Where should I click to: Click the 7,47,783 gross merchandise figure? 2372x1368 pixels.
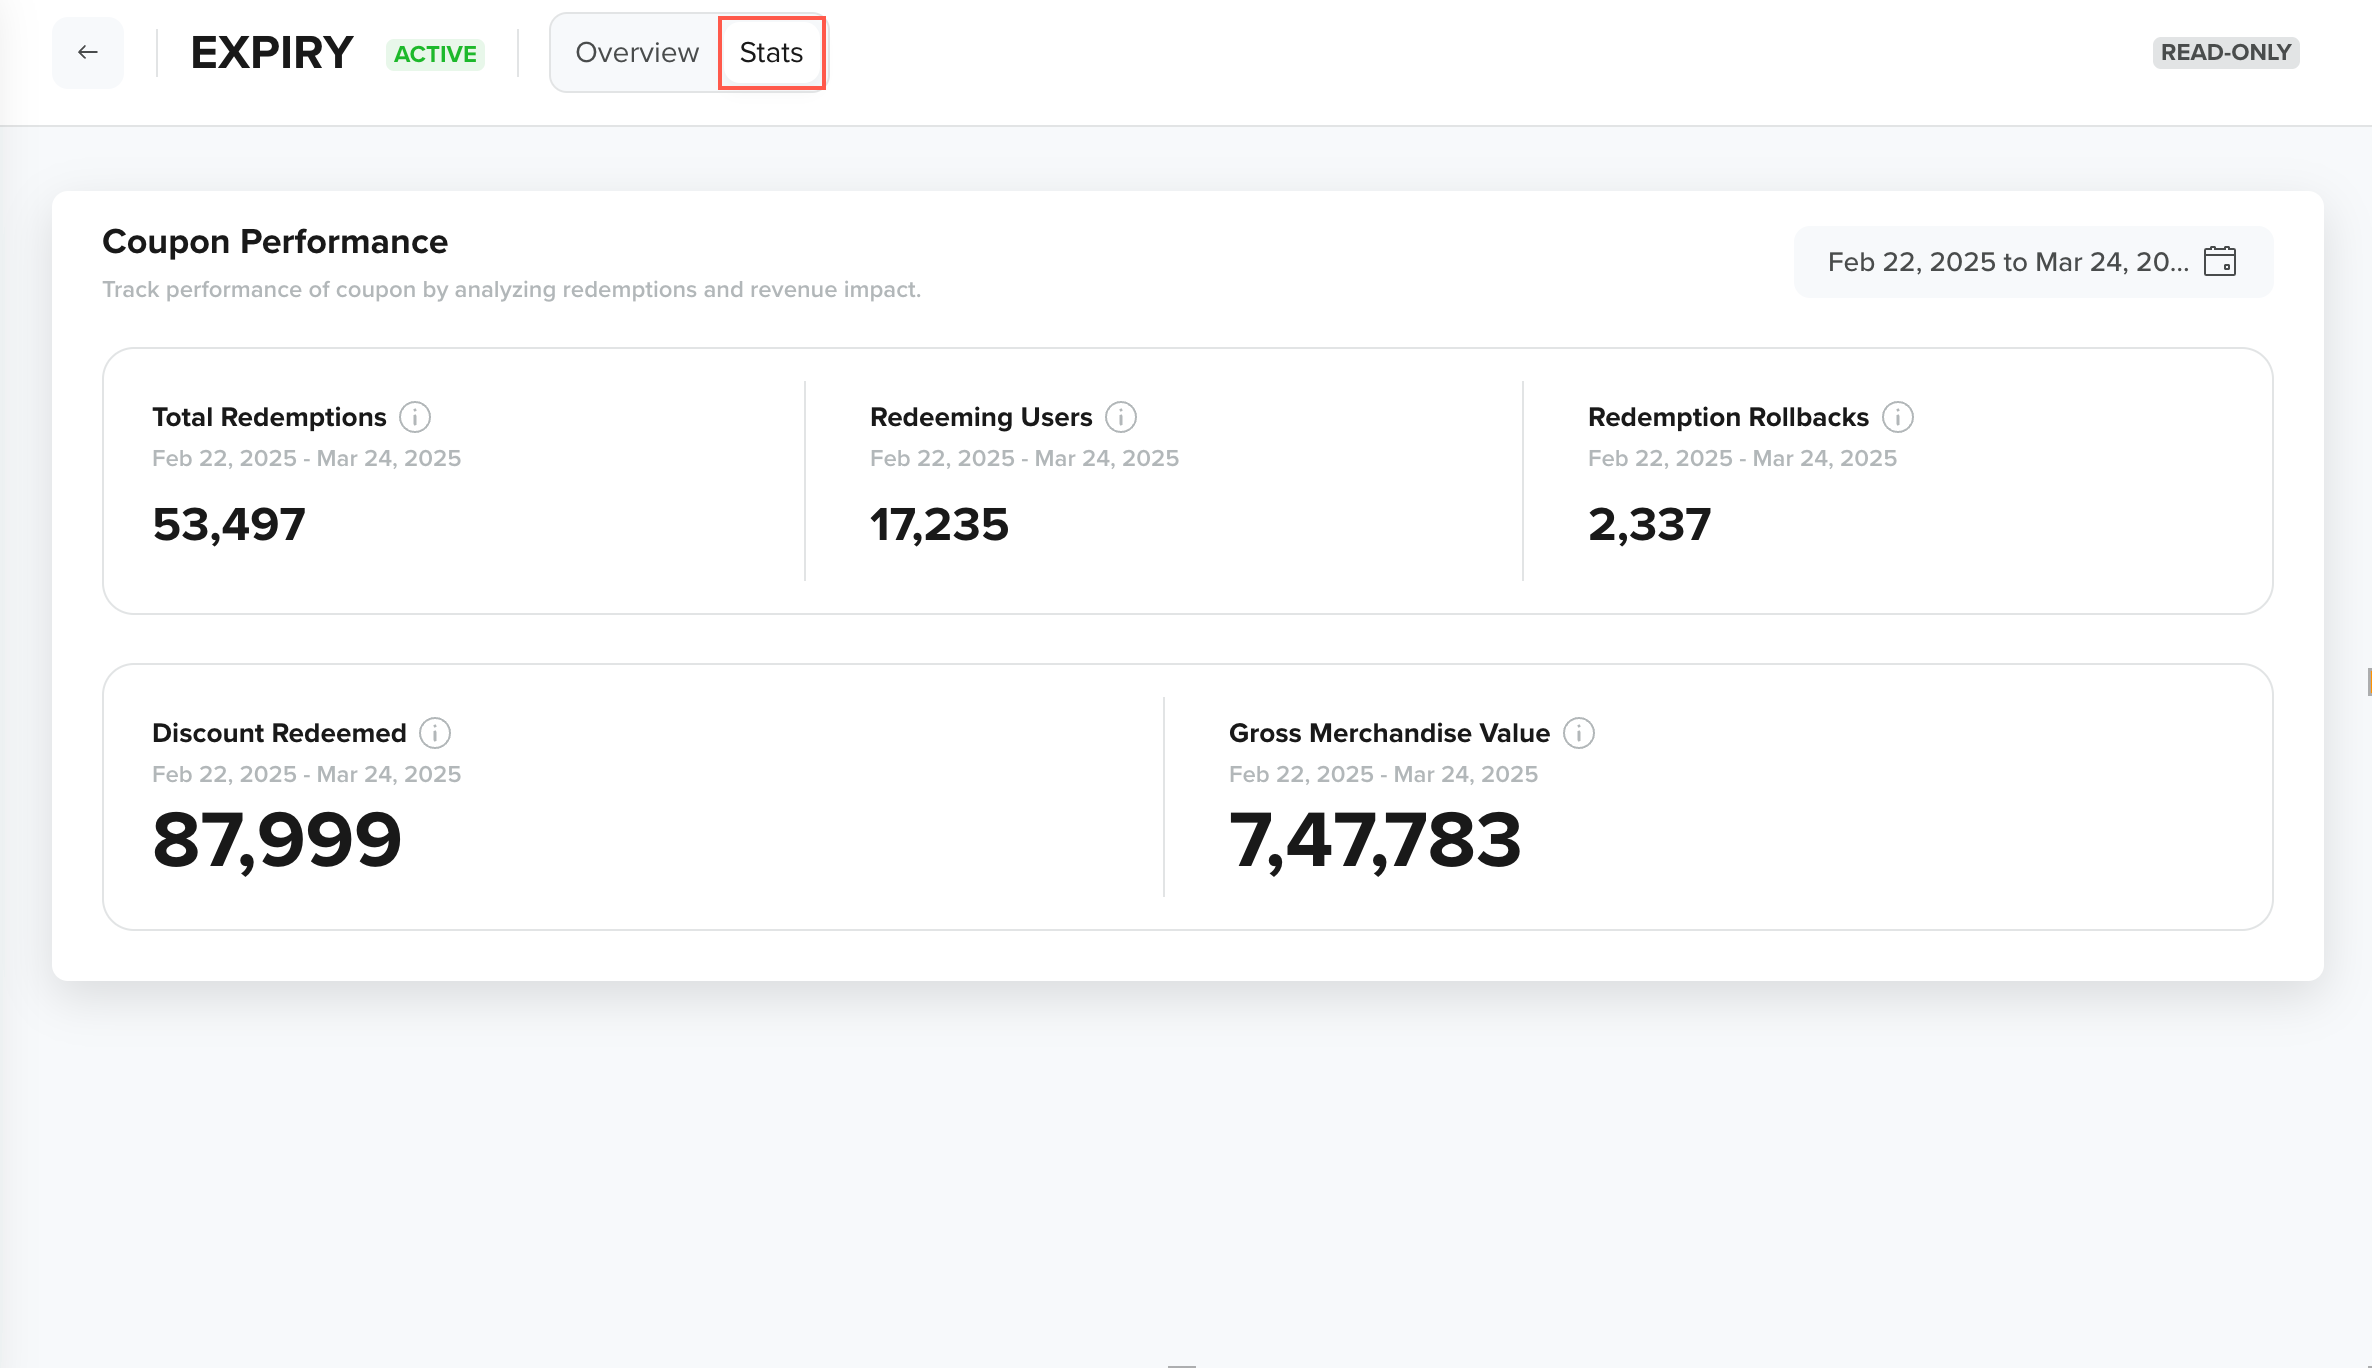1375,840
